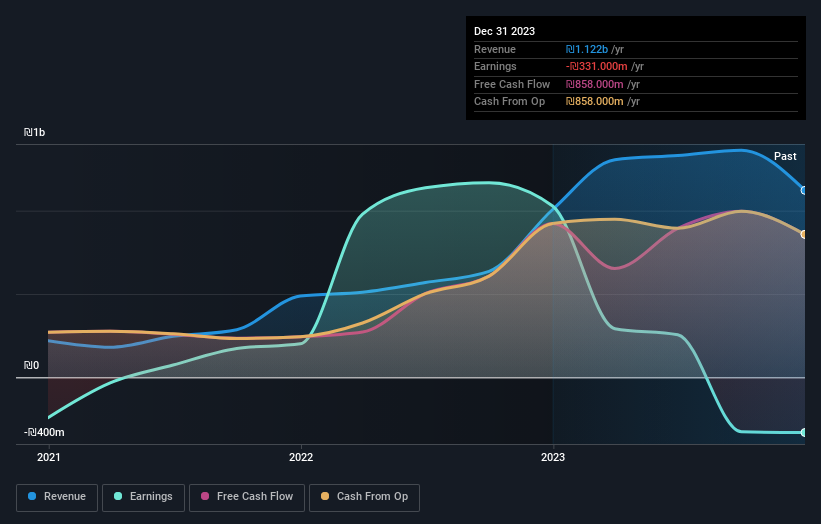Image resolution: width=821 pixels, height=524 pixels.
Task: Toggle the Earnings series in the legend
Action: (x=143, y=497)
